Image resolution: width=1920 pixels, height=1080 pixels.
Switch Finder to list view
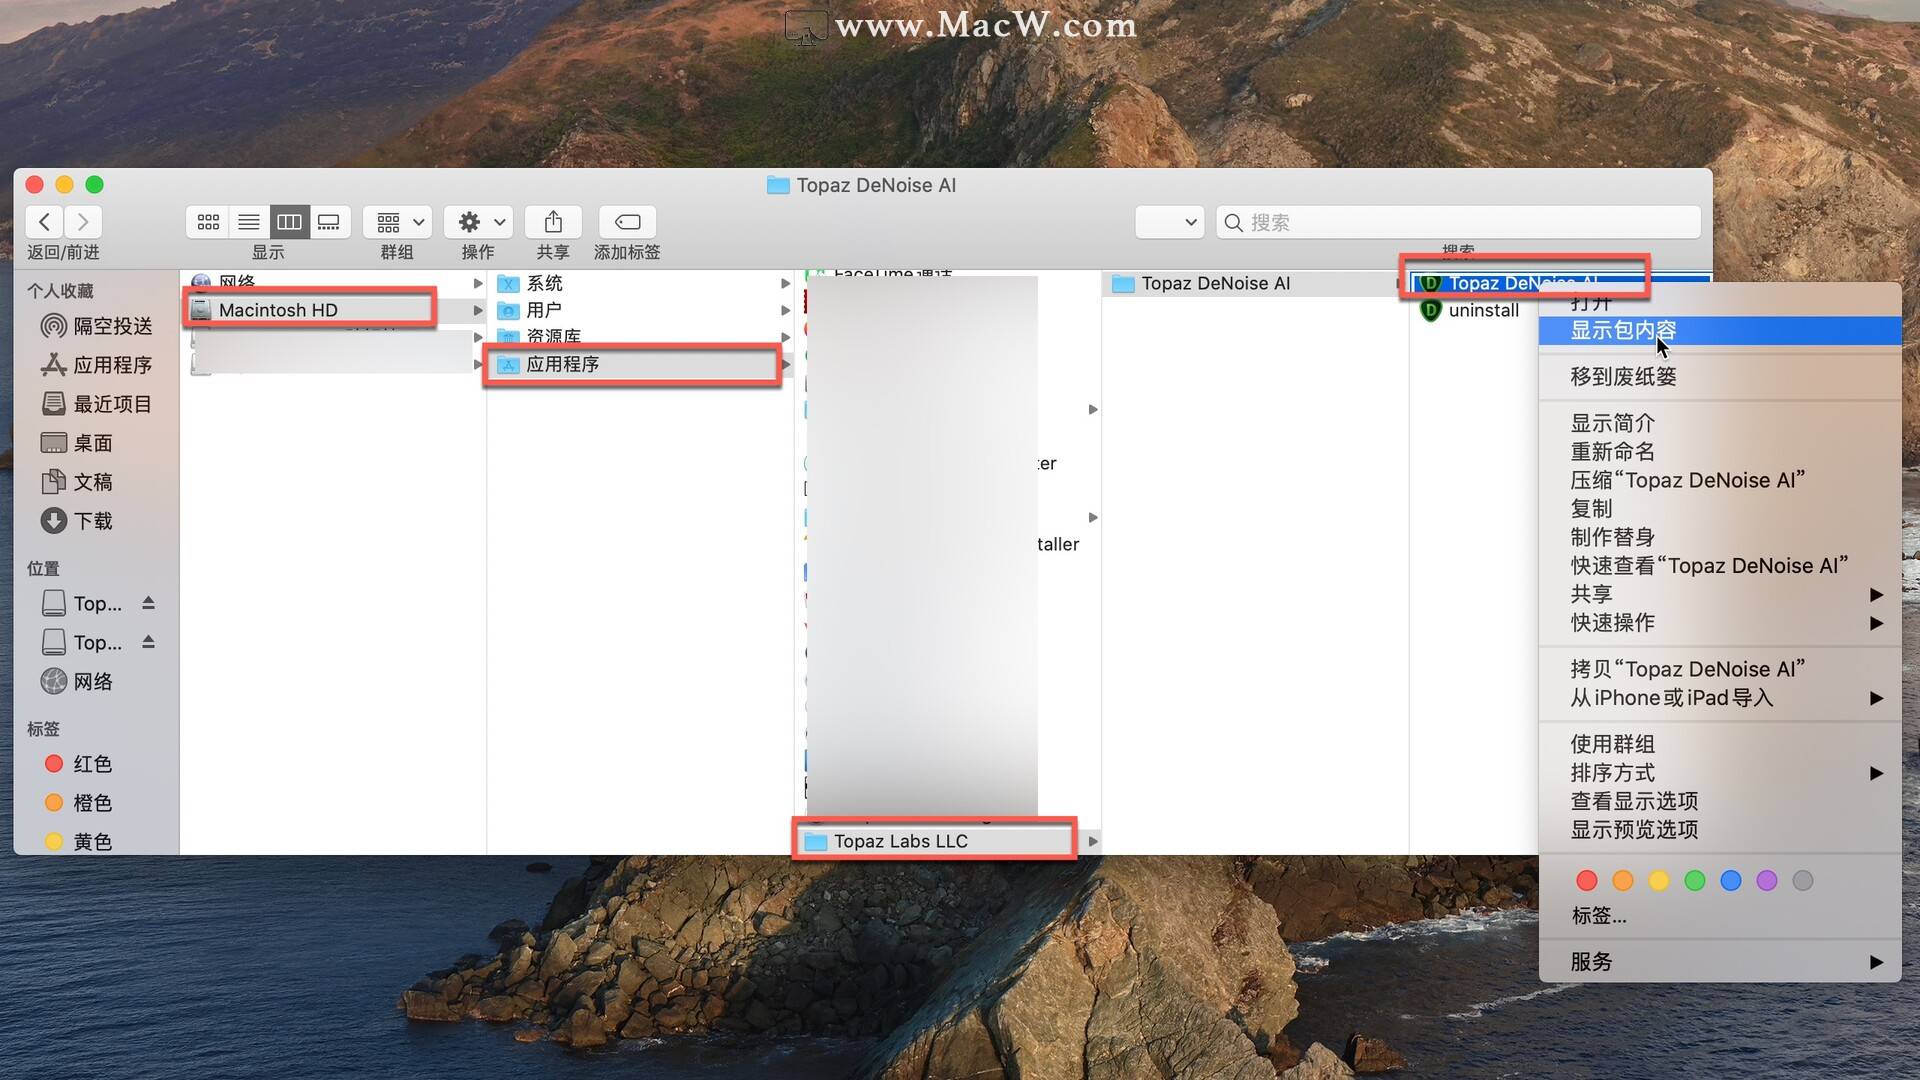pos(249,222)
